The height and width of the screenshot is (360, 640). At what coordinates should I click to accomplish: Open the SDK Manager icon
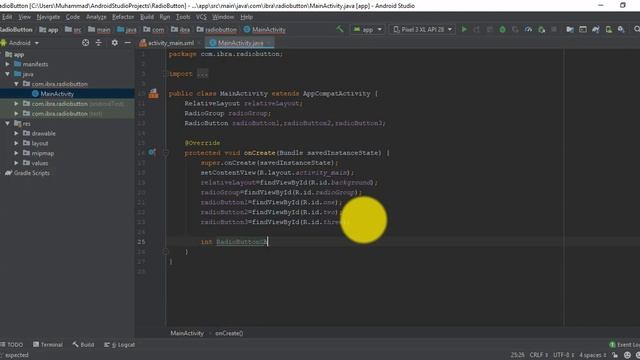pos(621,29)
